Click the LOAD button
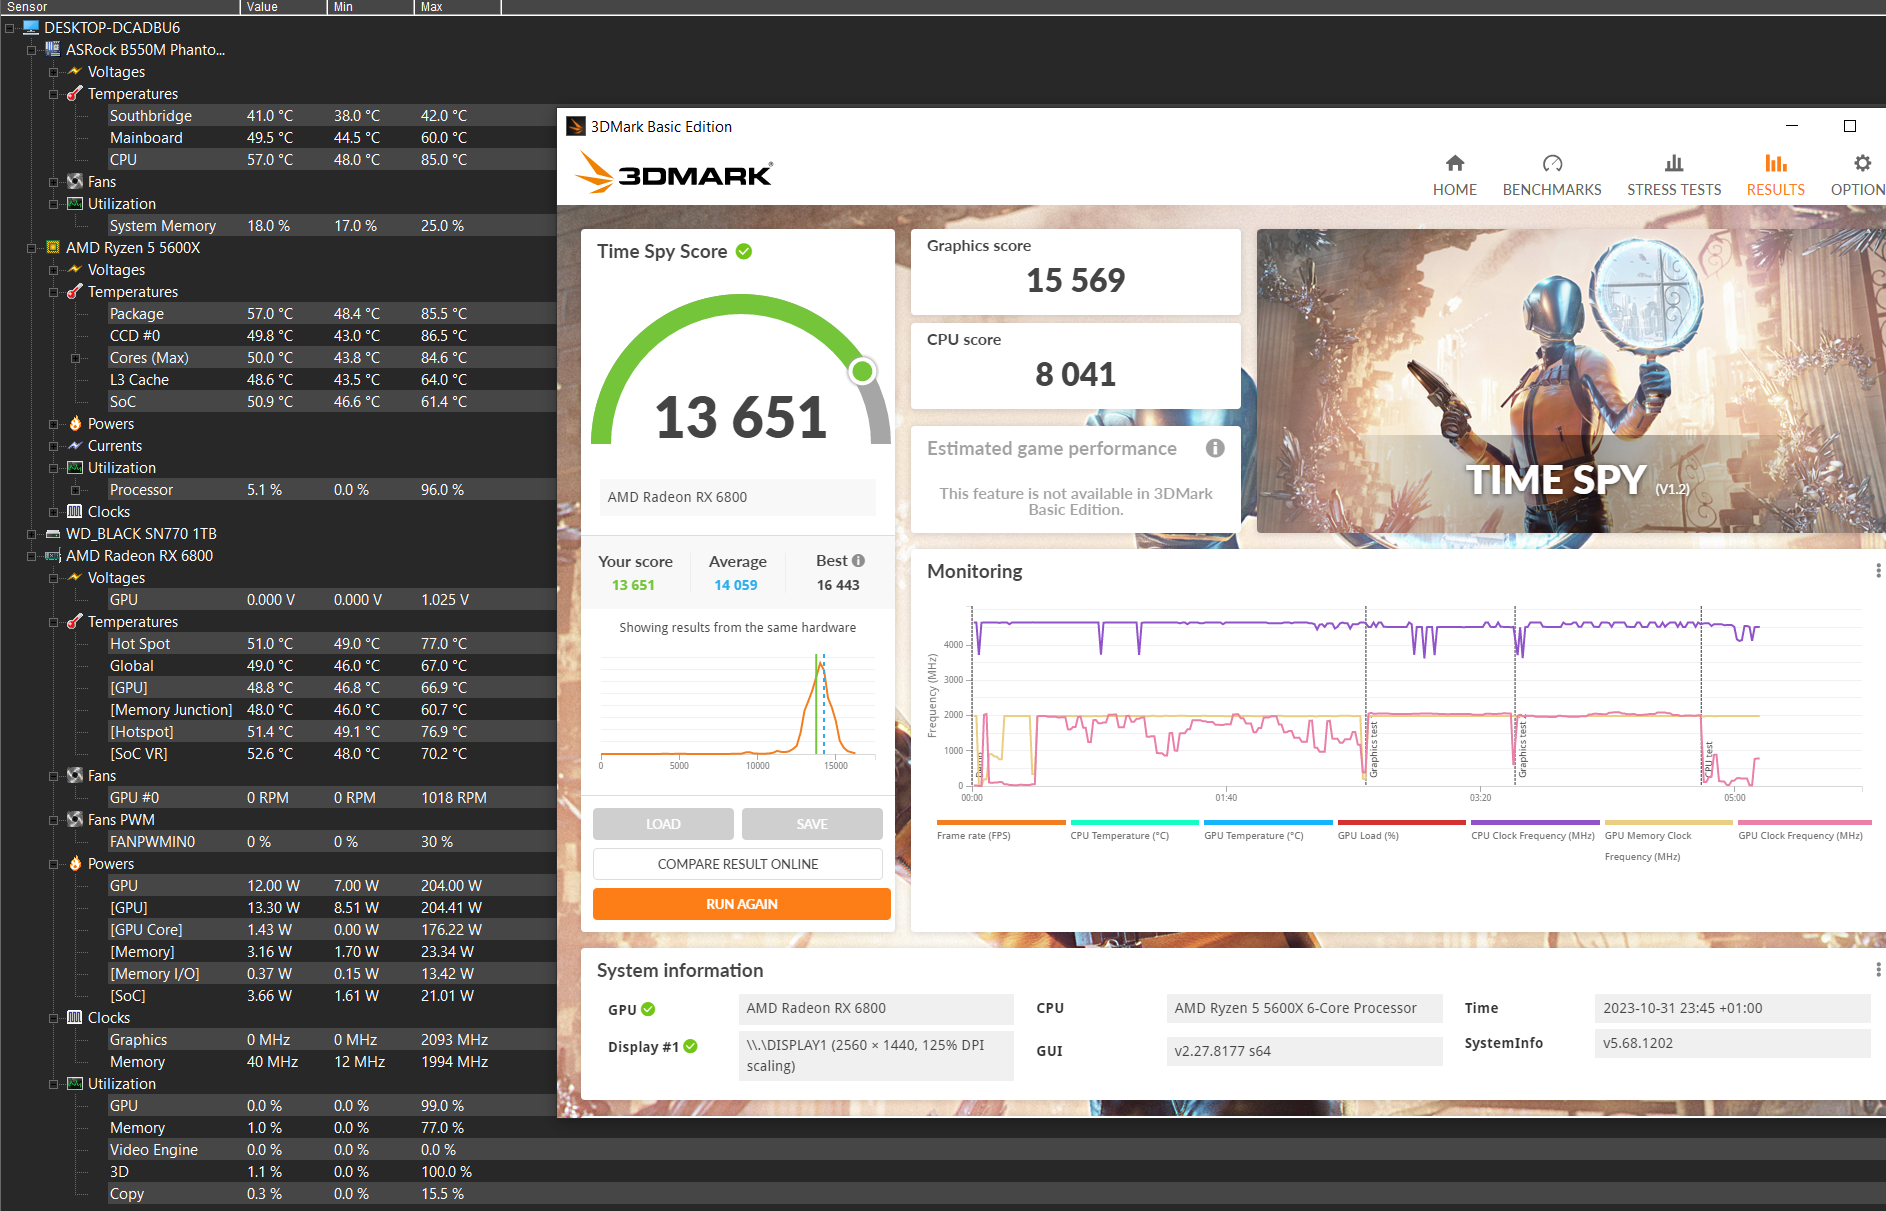 (663, 824)
